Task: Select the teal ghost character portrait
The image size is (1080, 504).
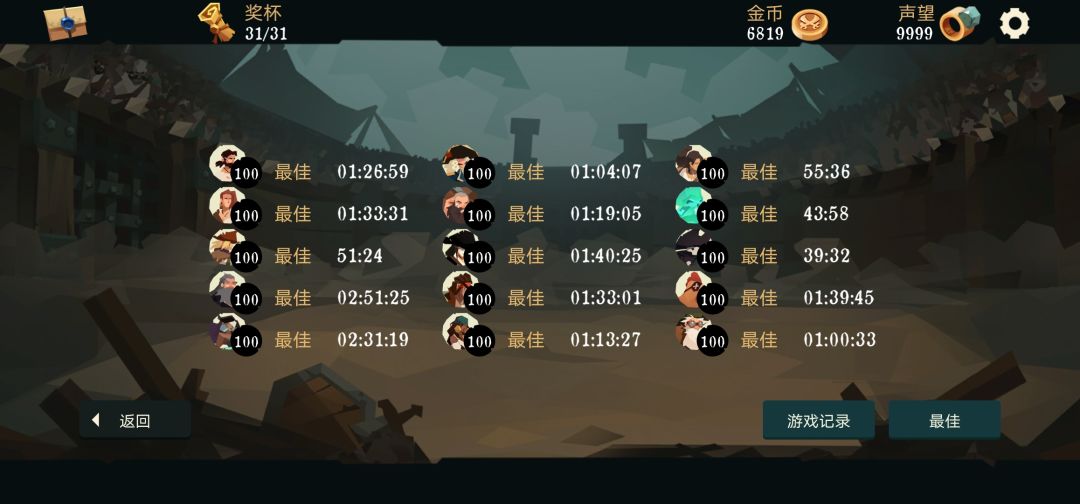Action: (693, 205)
